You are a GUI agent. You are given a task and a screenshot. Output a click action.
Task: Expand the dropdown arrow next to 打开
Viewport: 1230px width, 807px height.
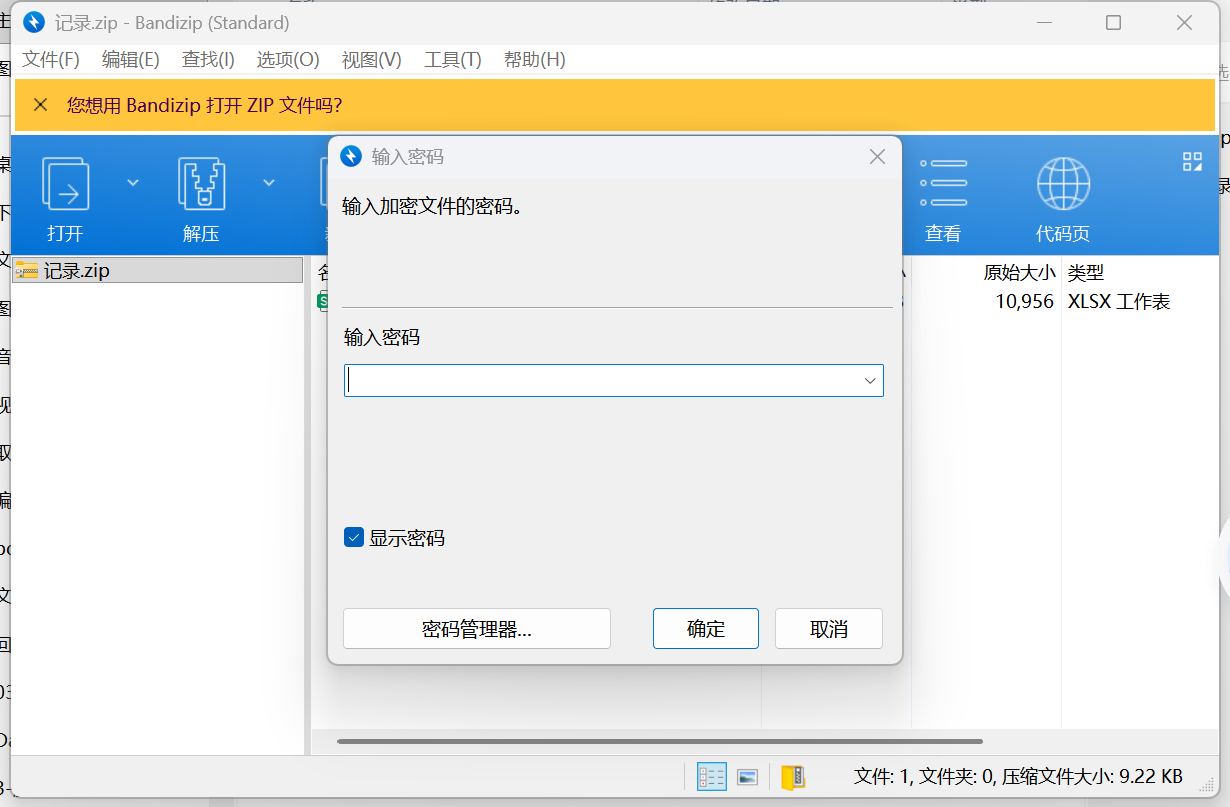click(x=132, y=182)
